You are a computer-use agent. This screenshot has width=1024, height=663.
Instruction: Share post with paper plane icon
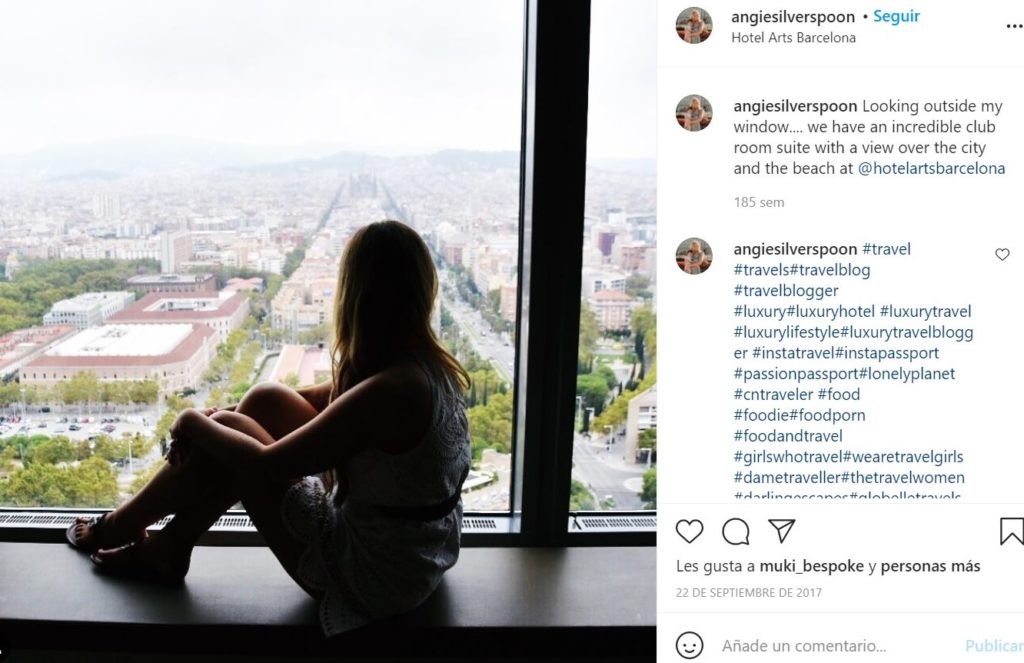pos(781,531)
